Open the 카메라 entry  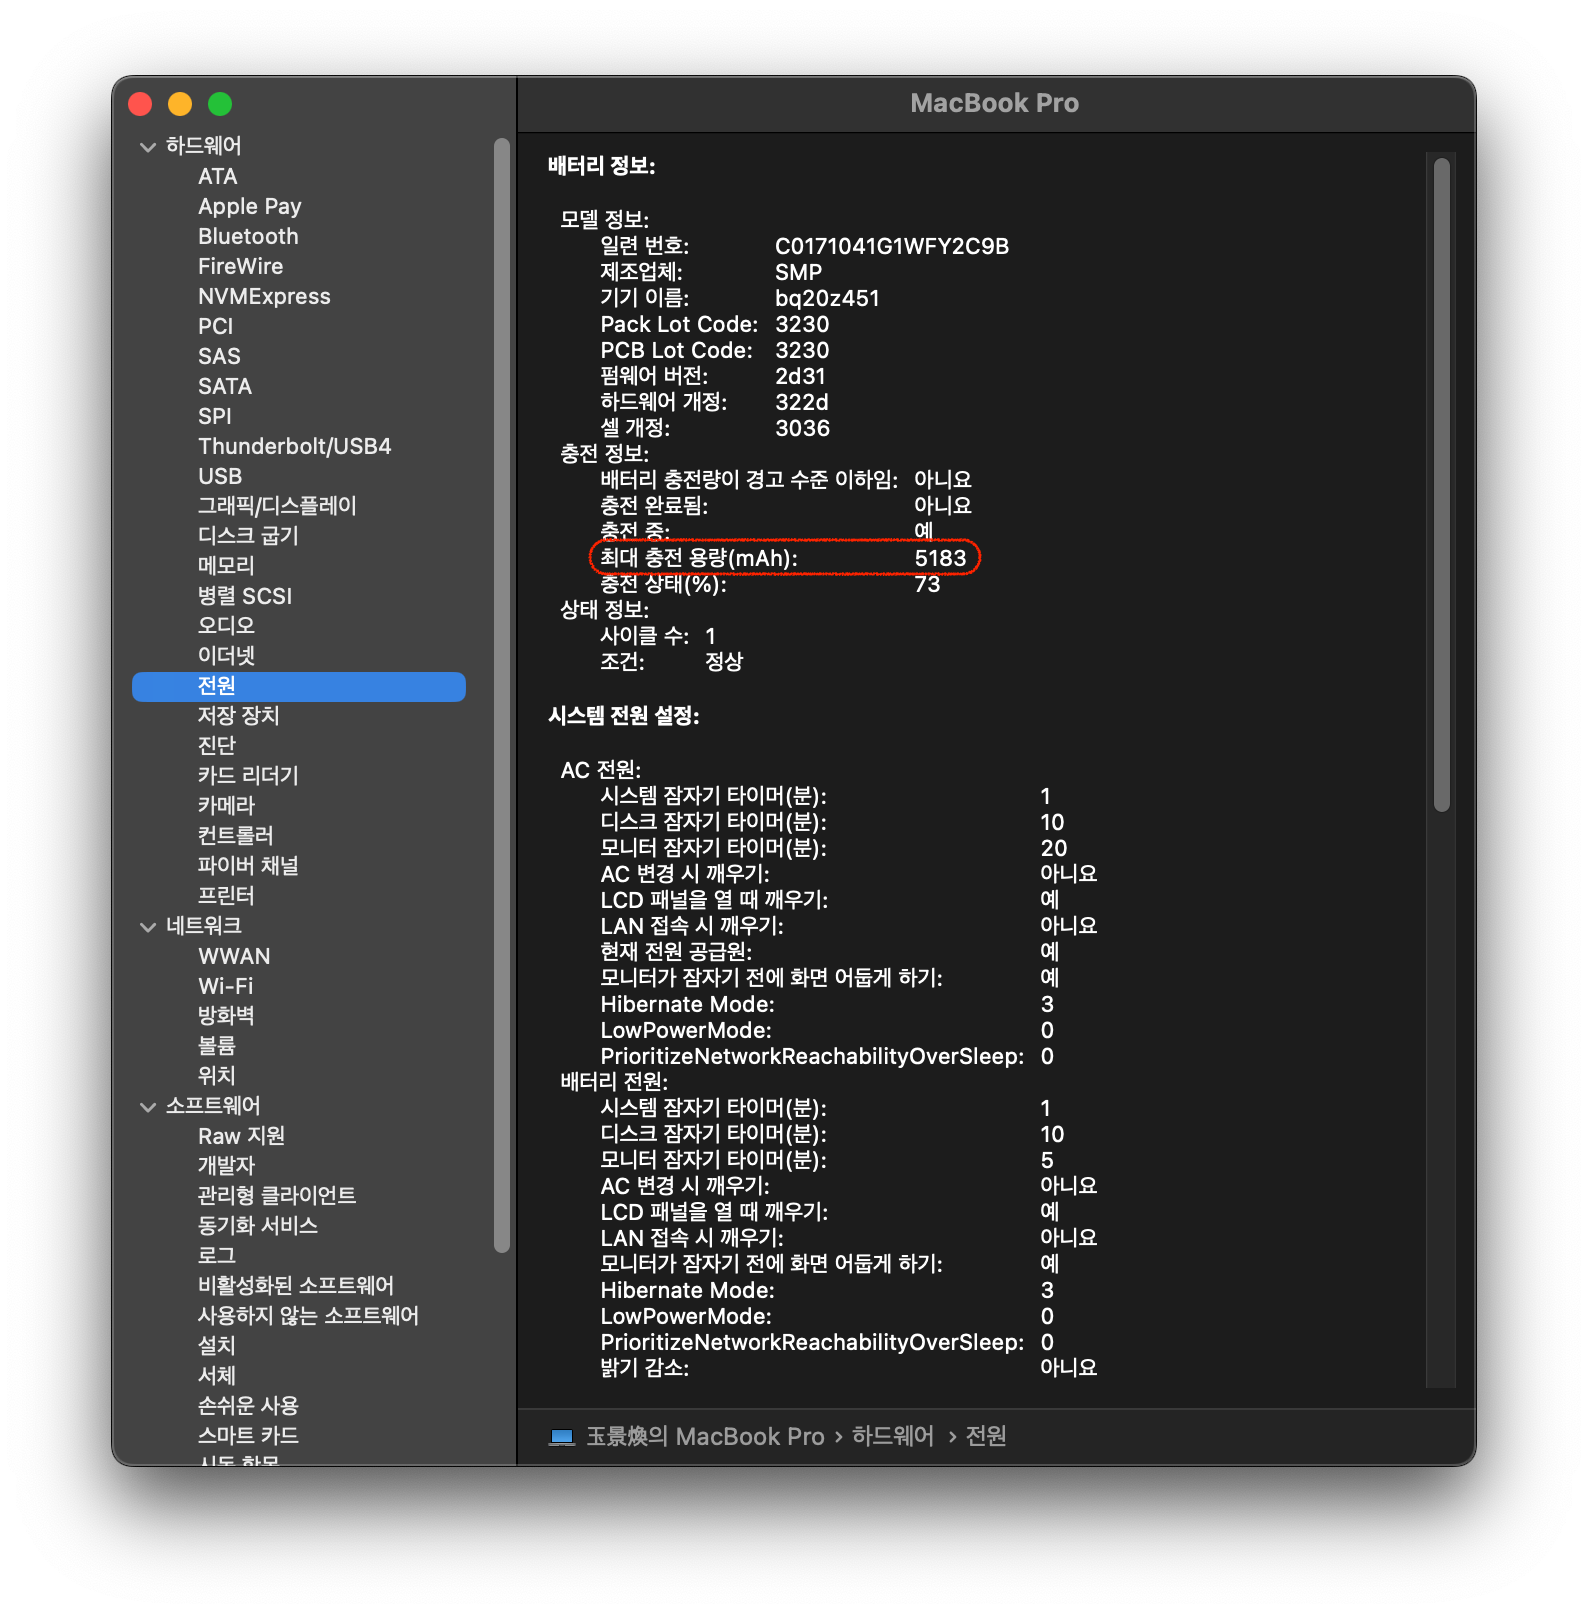tap(226, 806)
